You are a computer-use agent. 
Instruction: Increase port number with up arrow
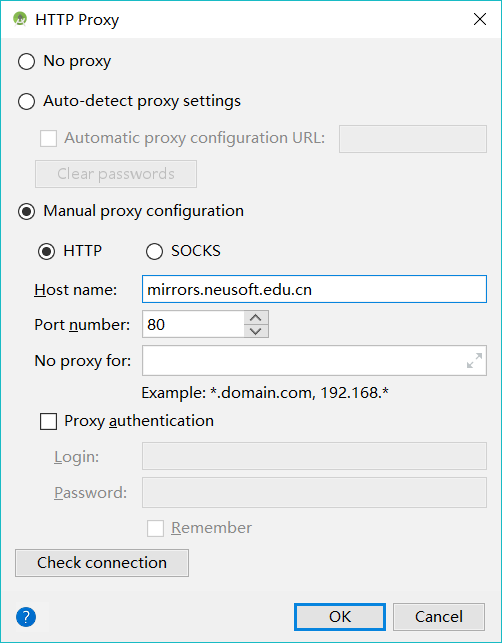[256, 317]
